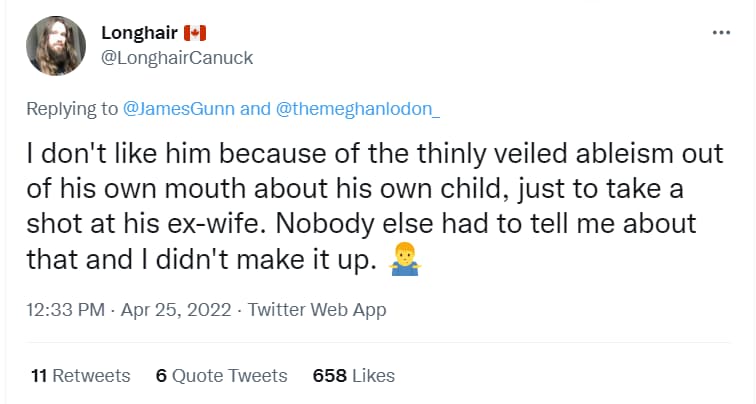Open the Twitter Web App source link

pyautogui.click(x=317, y=310)
